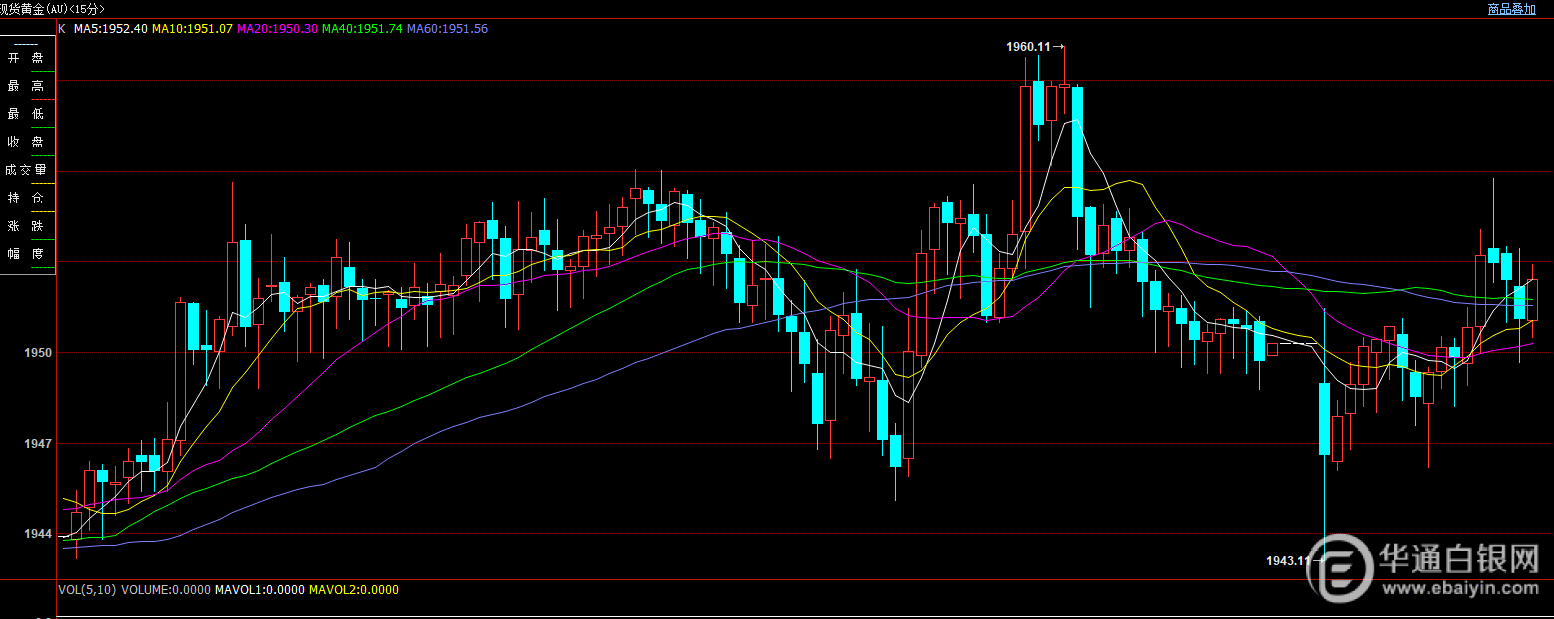Click the MA20:1950.30 moving average label
This screenshot has height=619, width=1554.
pos(277,29)
